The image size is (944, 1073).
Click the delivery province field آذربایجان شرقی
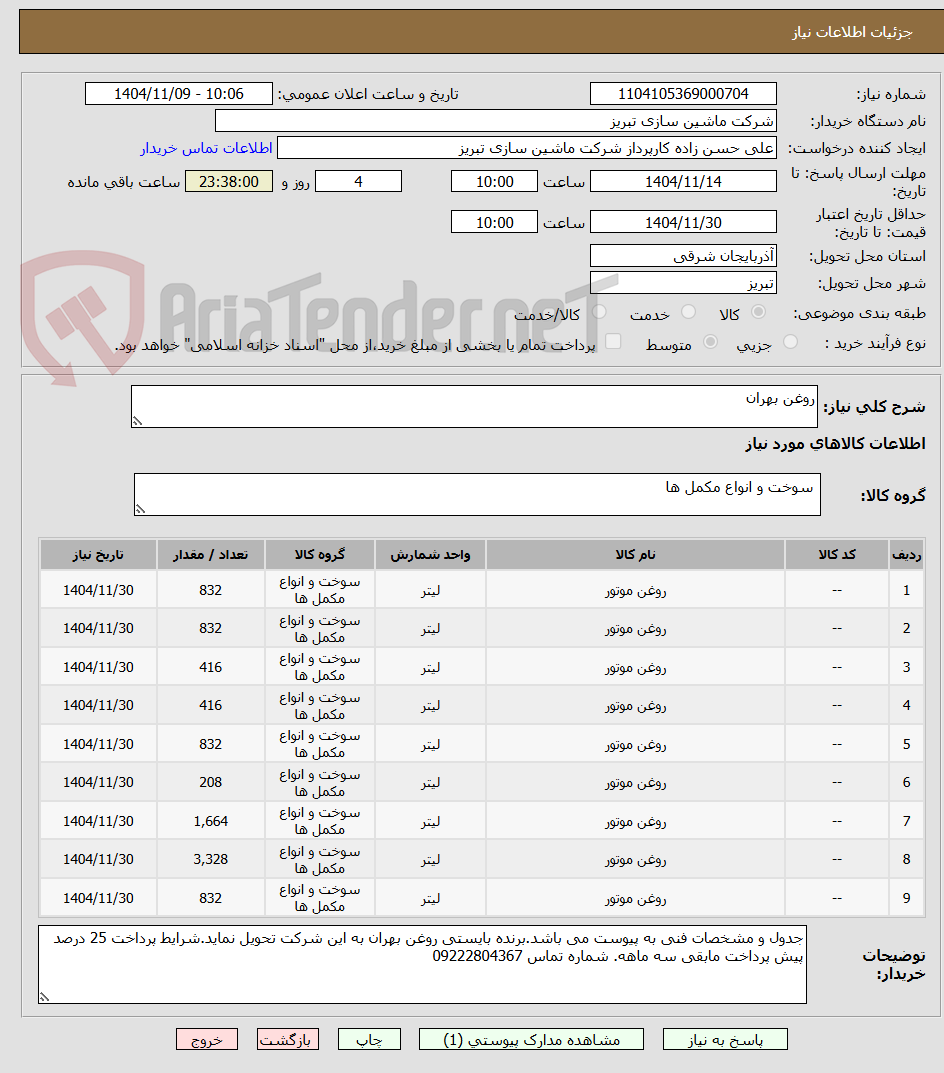683,256
